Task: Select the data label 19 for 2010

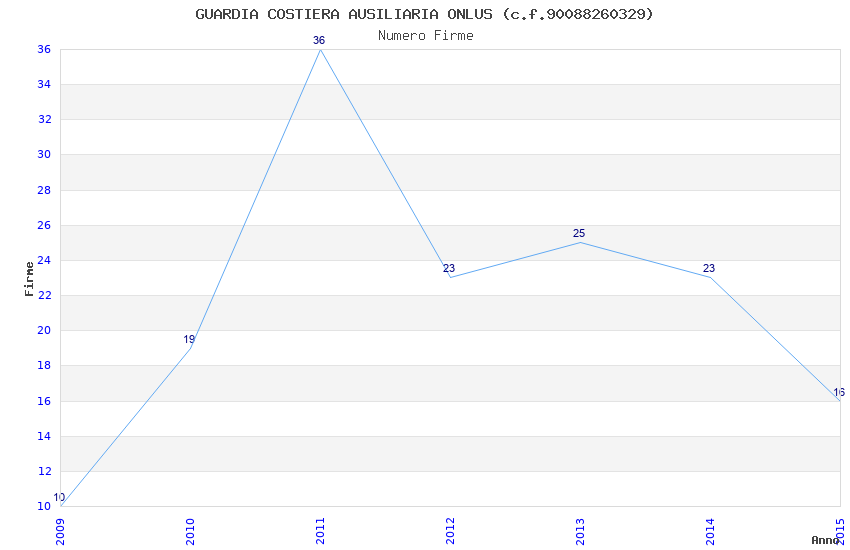Action: pos(189,340)
